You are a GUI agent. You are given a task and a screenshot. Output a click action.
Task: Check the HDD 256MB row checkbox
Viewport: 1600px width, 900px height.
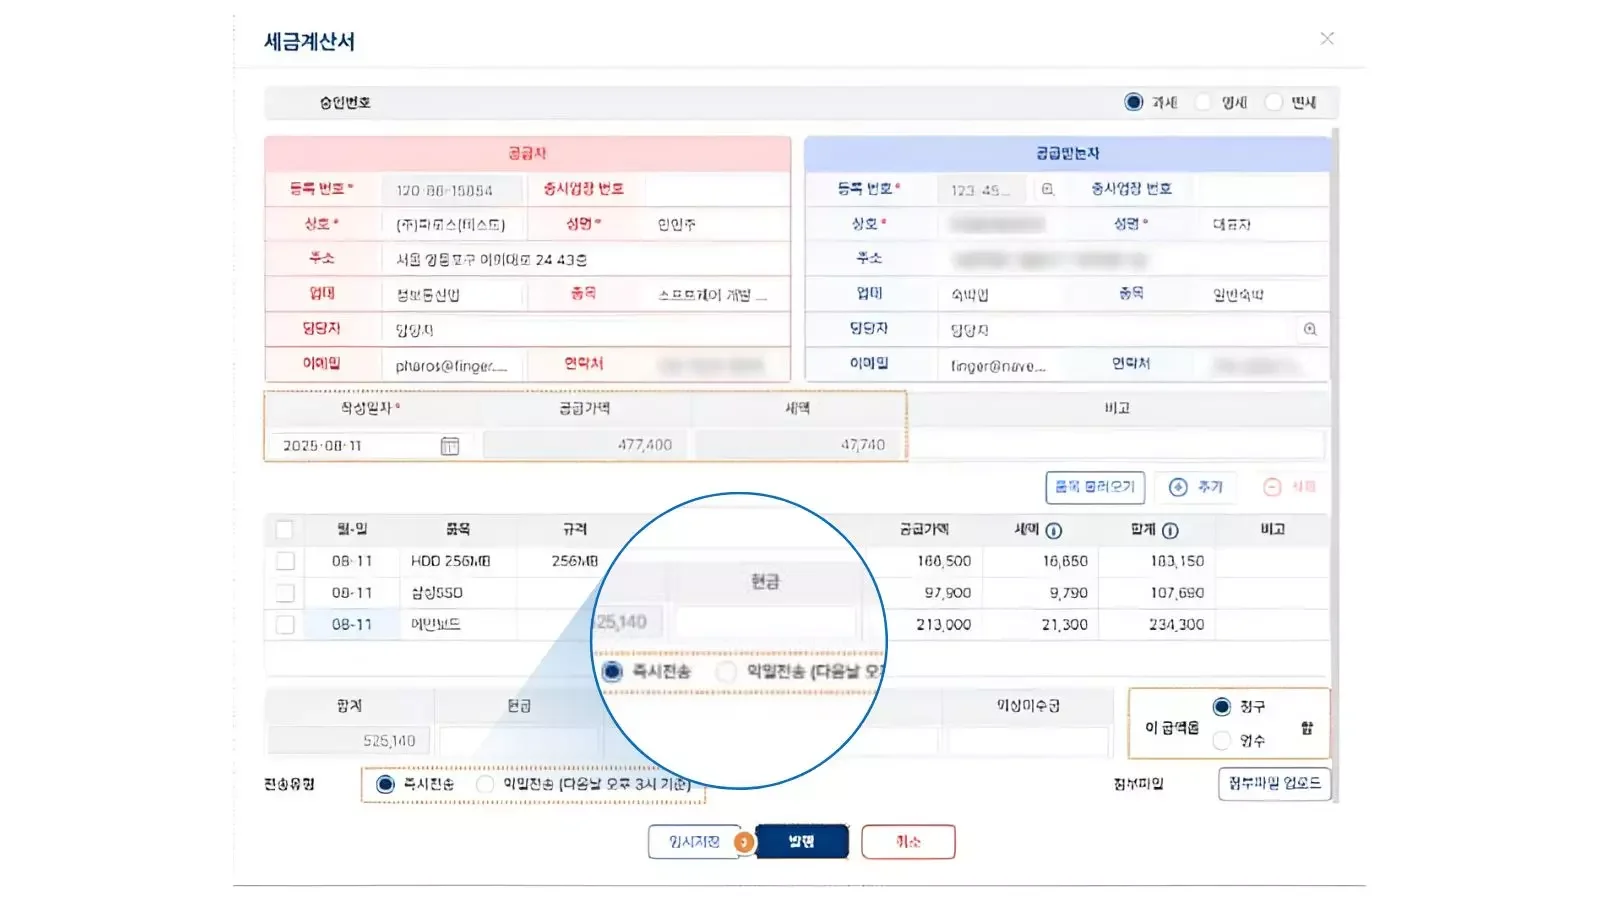point(285,561)
